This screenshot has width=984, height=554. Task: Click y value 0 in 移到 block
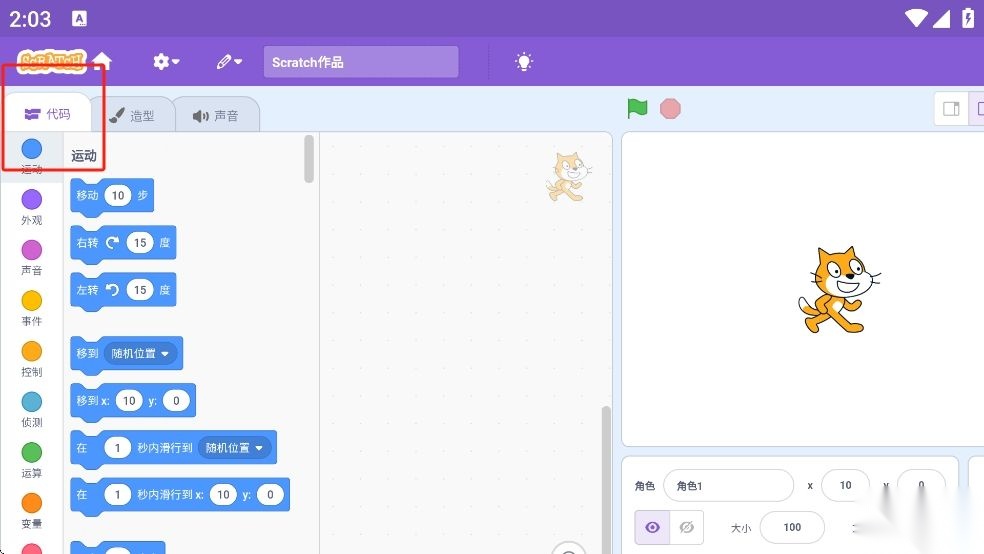(176, 400)
